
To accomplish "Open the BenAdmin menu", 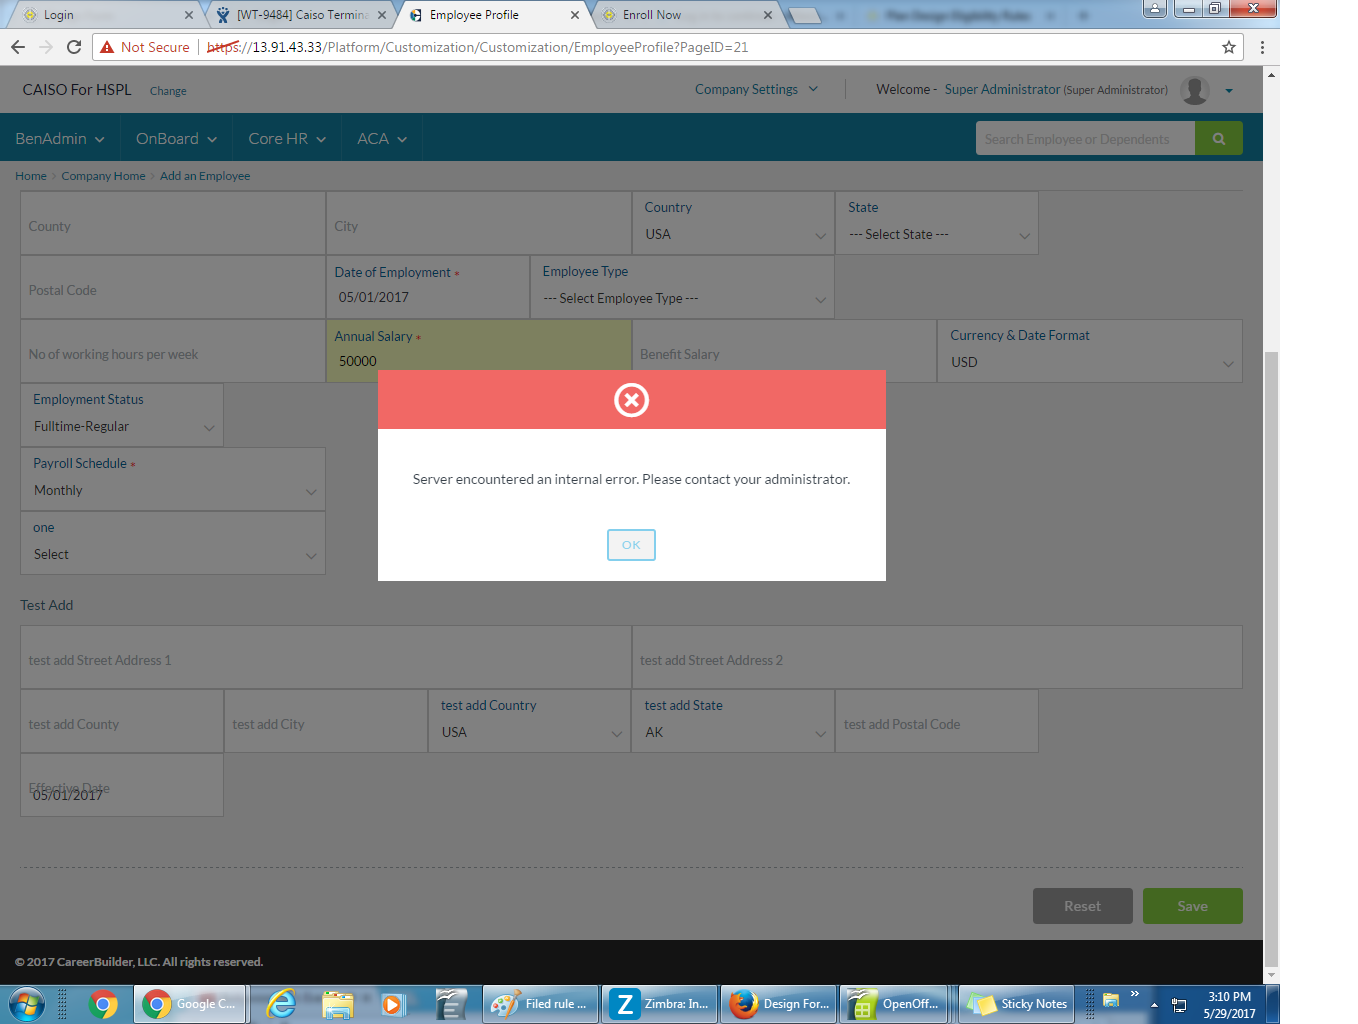I will (x=59, y=139).
